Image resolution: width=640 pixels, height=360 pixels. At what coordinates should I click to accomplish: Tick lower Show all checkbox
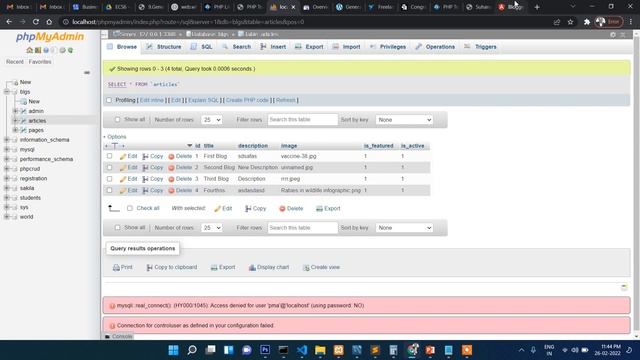pos(118,227)
